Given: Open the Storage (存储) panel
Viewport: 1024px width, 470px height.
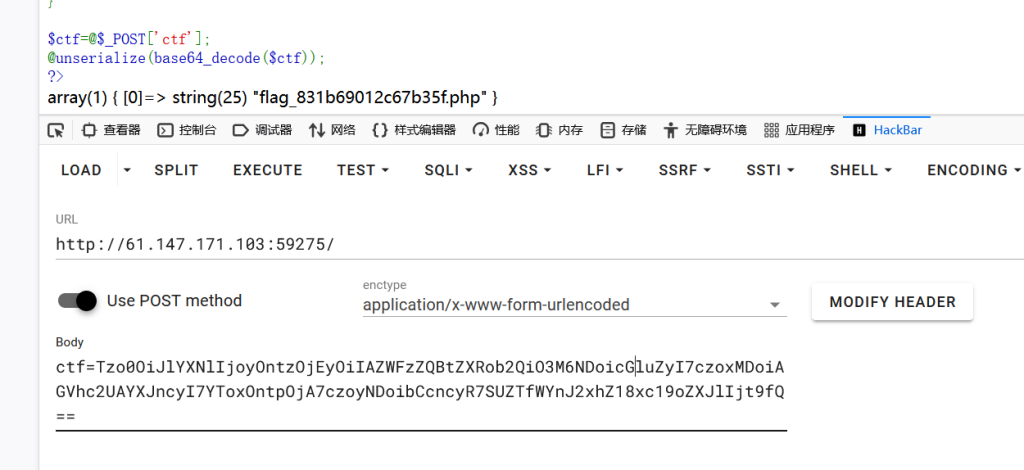Looking at the screenshot, I should click(623, 130).
